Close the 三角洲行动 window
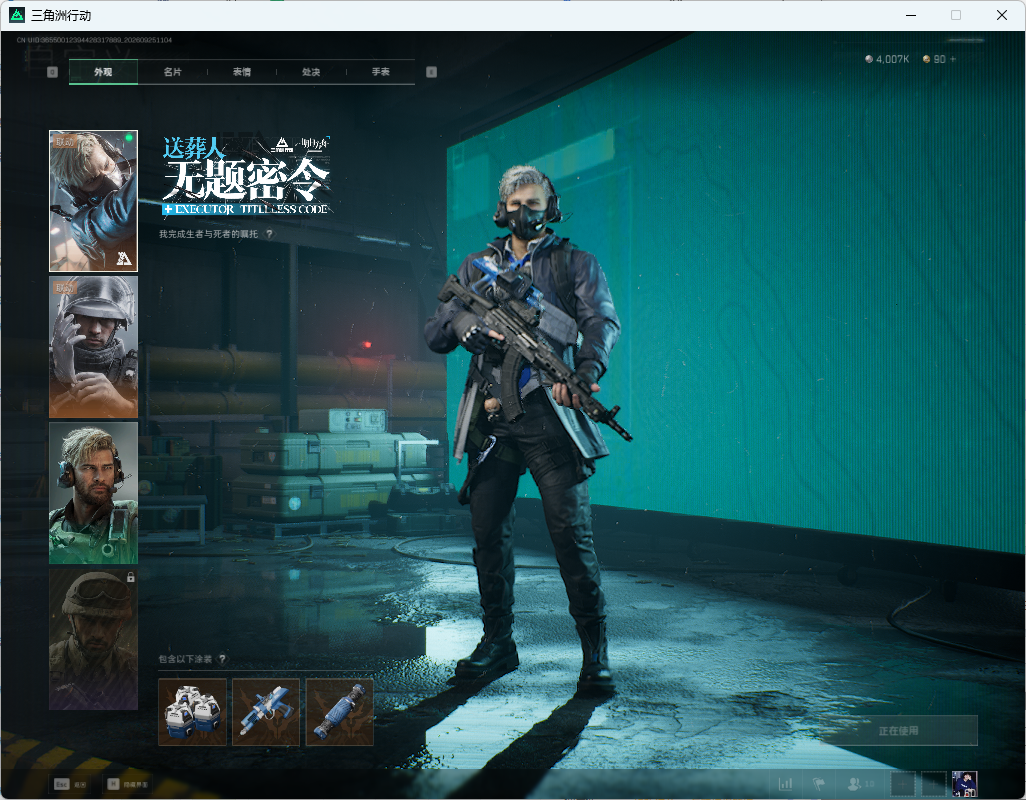 1002,15
